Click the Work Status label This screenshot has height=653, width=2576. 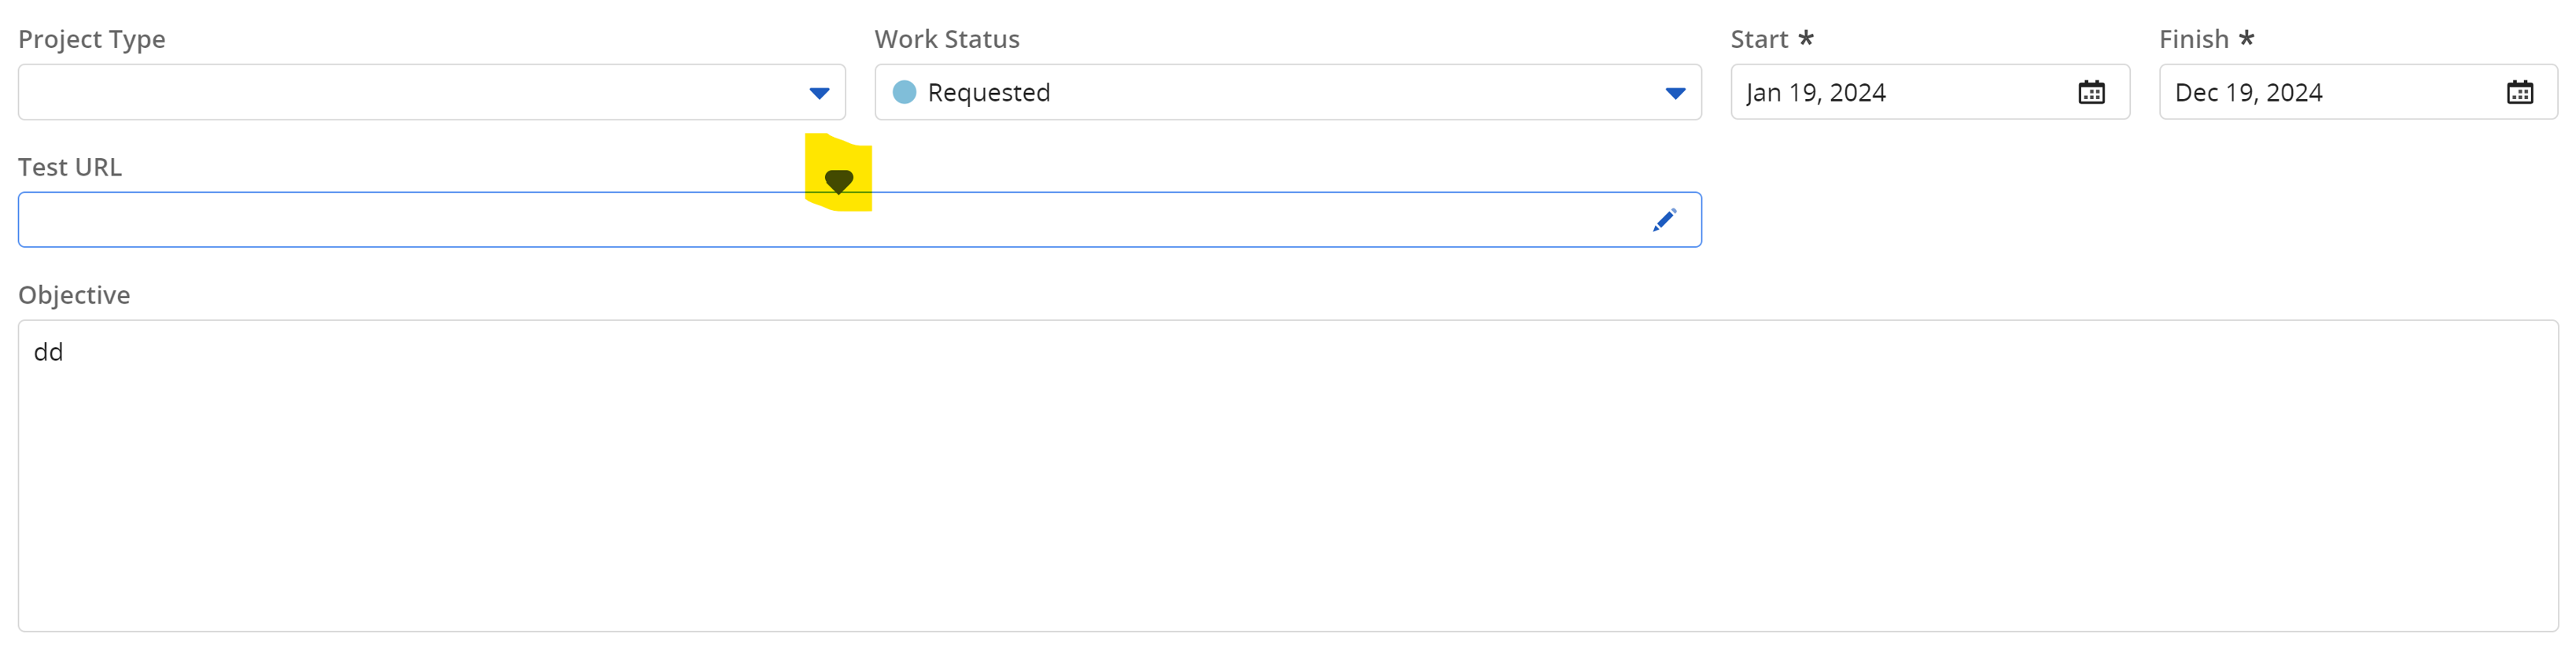946,39
